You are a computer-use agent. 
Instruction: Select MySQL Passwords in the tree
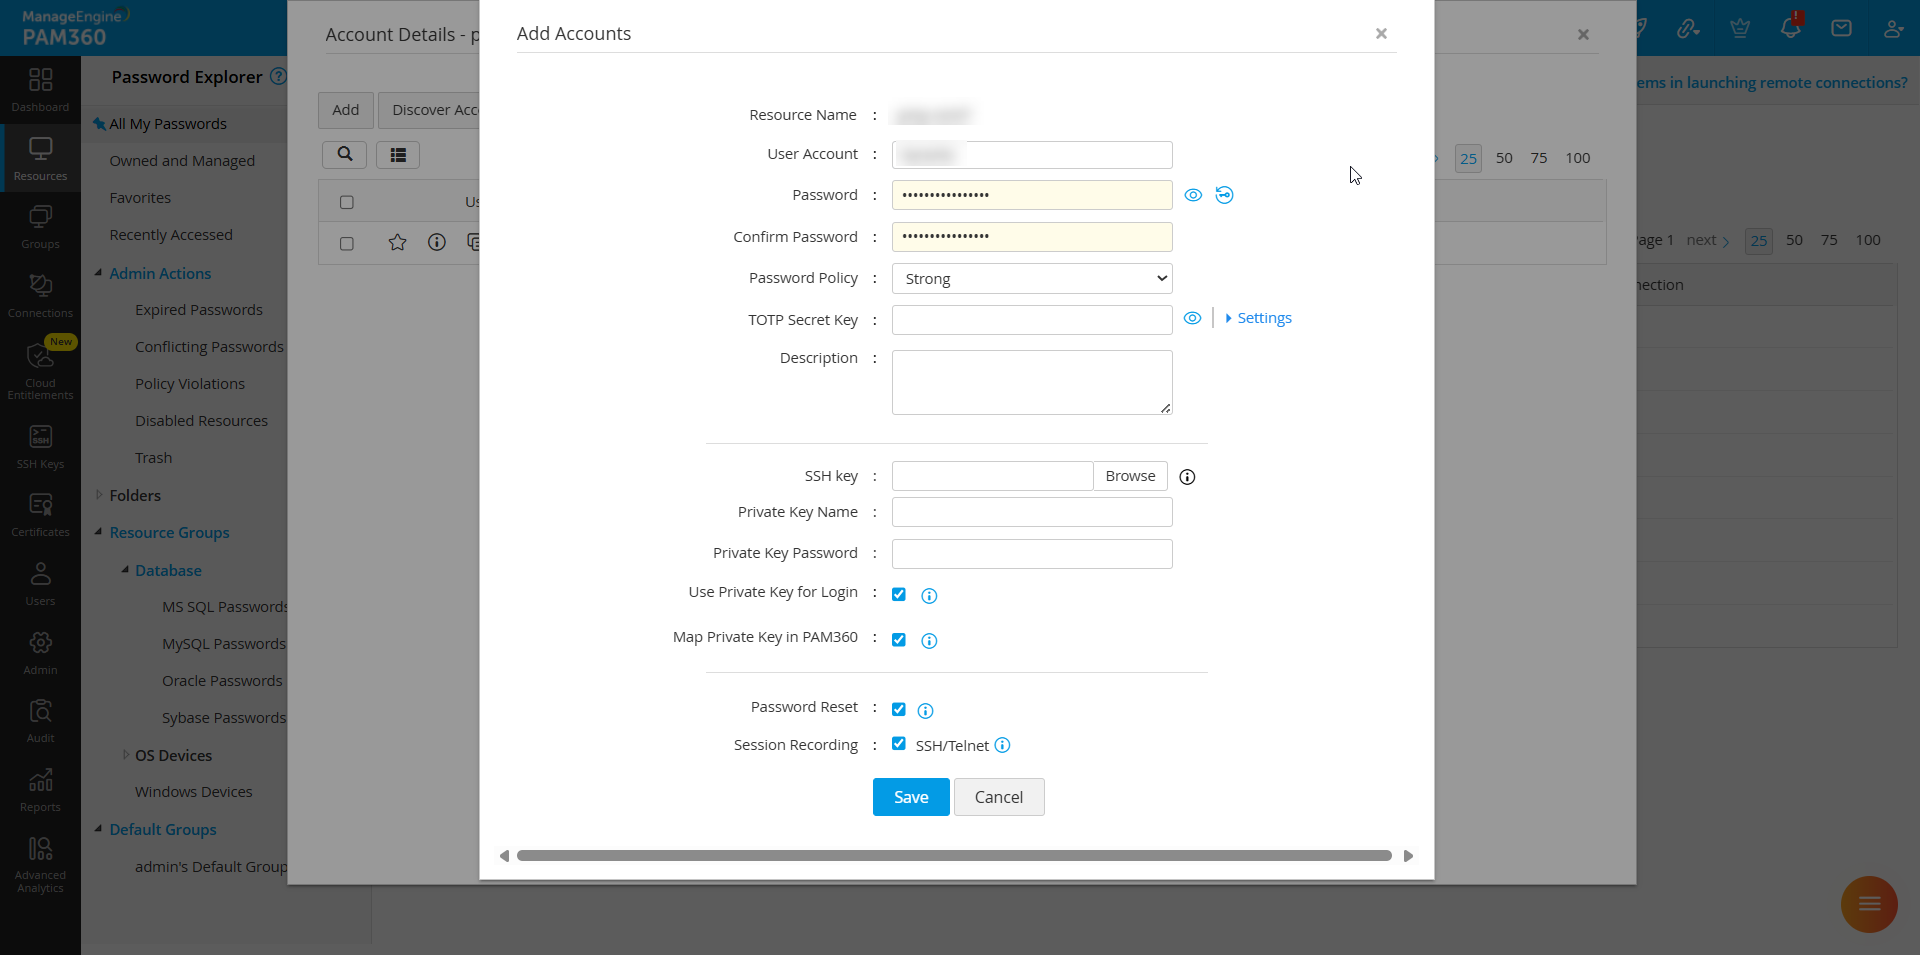click(x=222, y=643)
